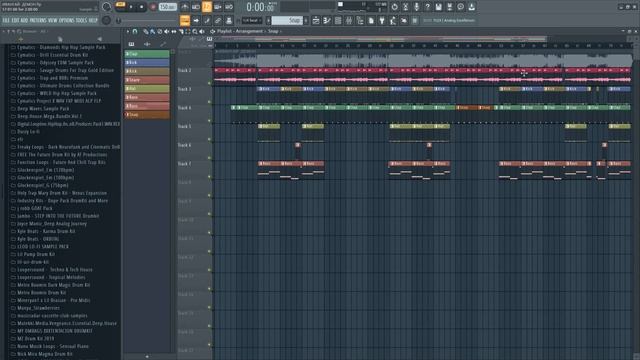Click the chat bubble icon in top toolbar
This screenshot has height=360, width=640.
pyautogui.click(x=460, y=7)
